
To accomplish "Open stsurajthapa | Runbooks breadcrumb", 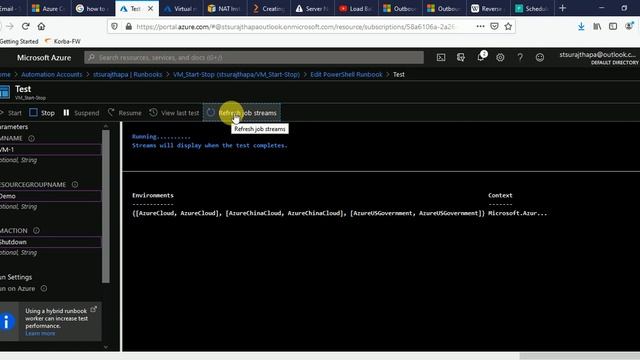I will (x=127, y=74).
